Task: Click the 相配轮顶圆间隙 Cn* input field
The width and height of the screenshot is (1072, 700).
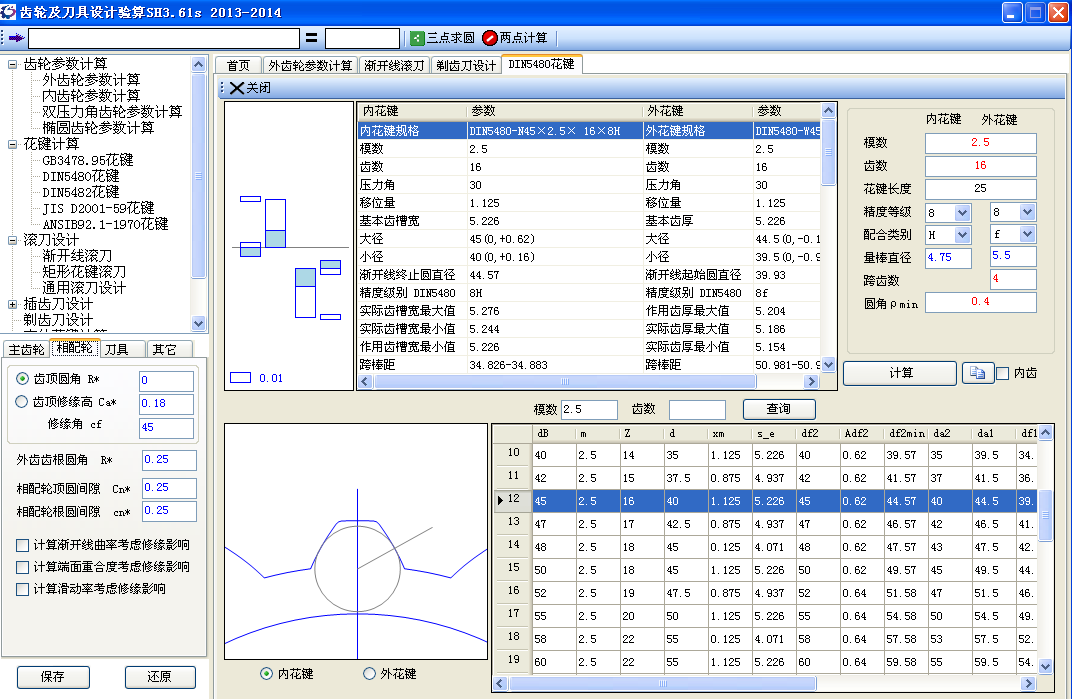Action: (x=169, y=488)
